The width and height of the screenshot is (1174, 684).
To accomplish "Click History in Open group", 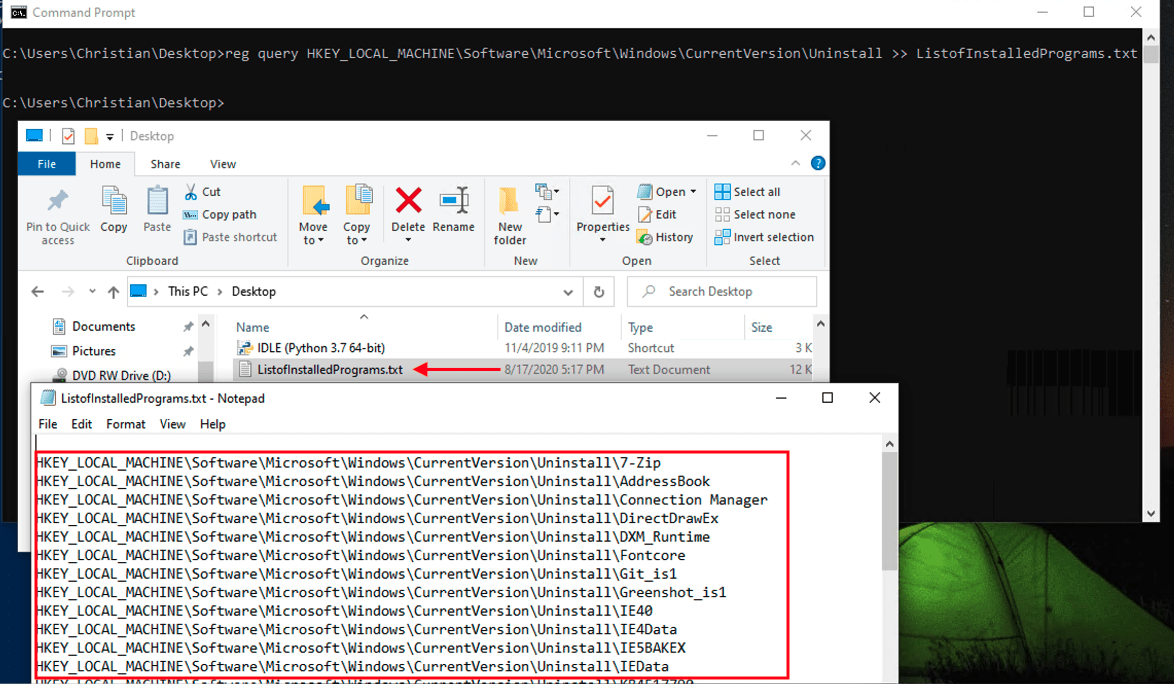I will [665, 237].
